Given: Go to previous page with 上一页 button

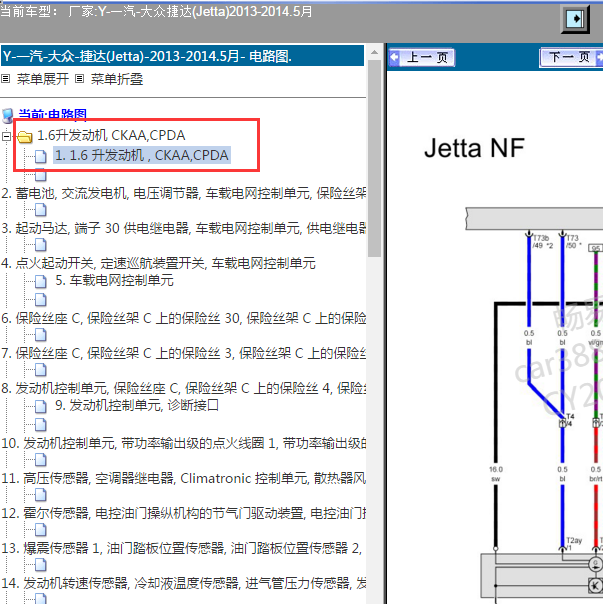Looking at the screenshot, I should point(422,58).
